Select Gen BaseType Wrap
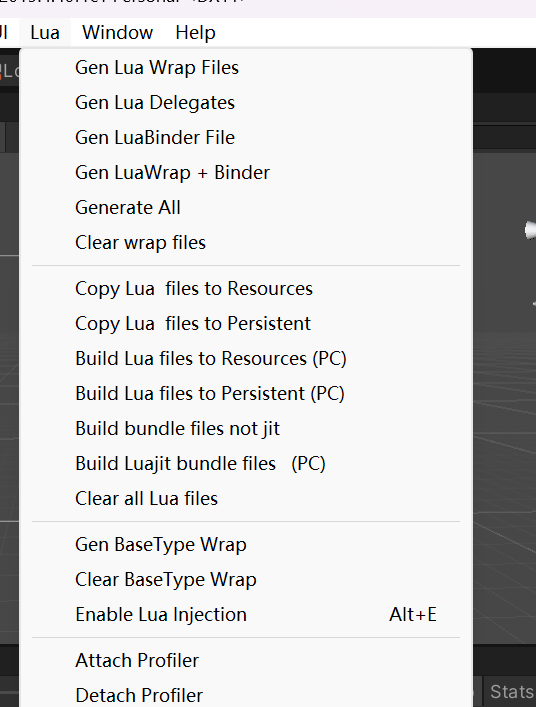This screenshot has height=707, width=536. (246, 545)
